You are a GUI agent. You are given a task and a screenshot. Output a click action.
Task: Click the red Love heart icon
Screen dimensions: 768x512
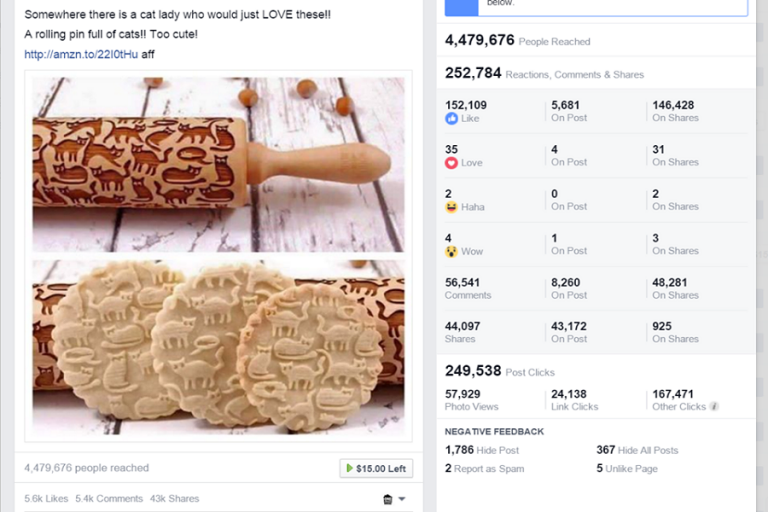click(451, 163)
